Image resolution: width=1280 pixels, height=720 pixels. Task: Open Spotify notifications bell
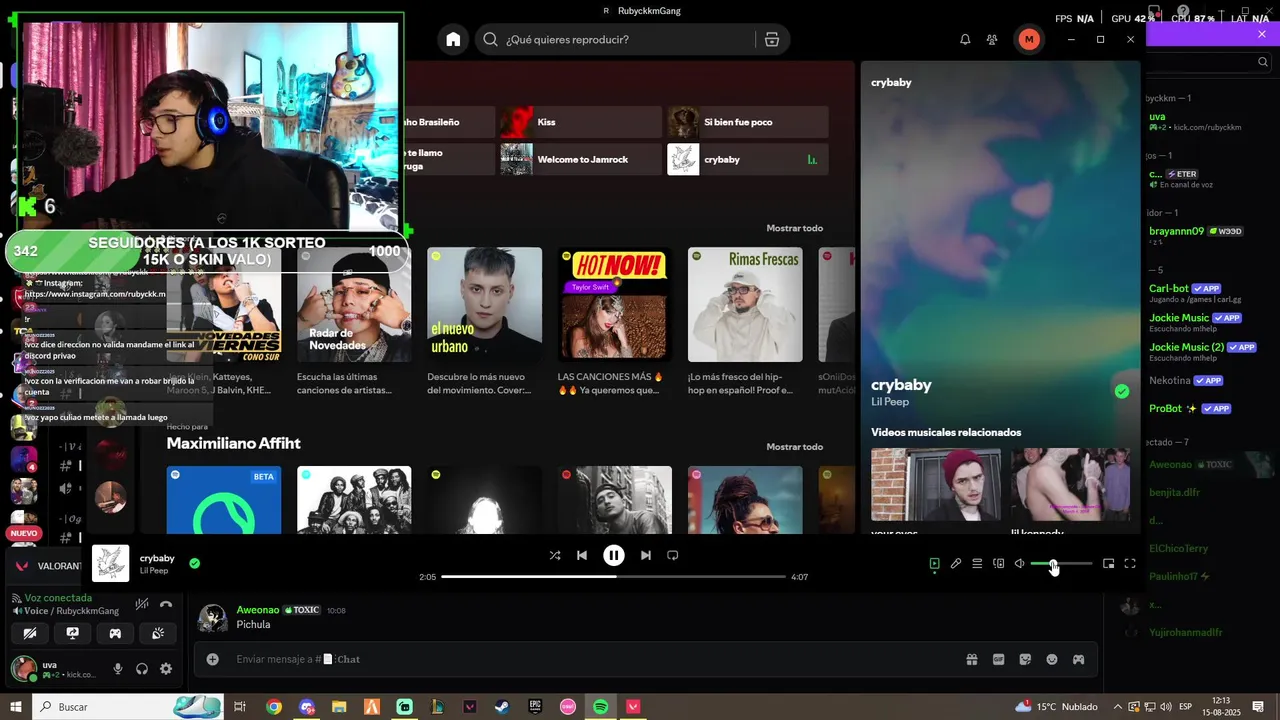pyautogui.click(x=965, y=39)
